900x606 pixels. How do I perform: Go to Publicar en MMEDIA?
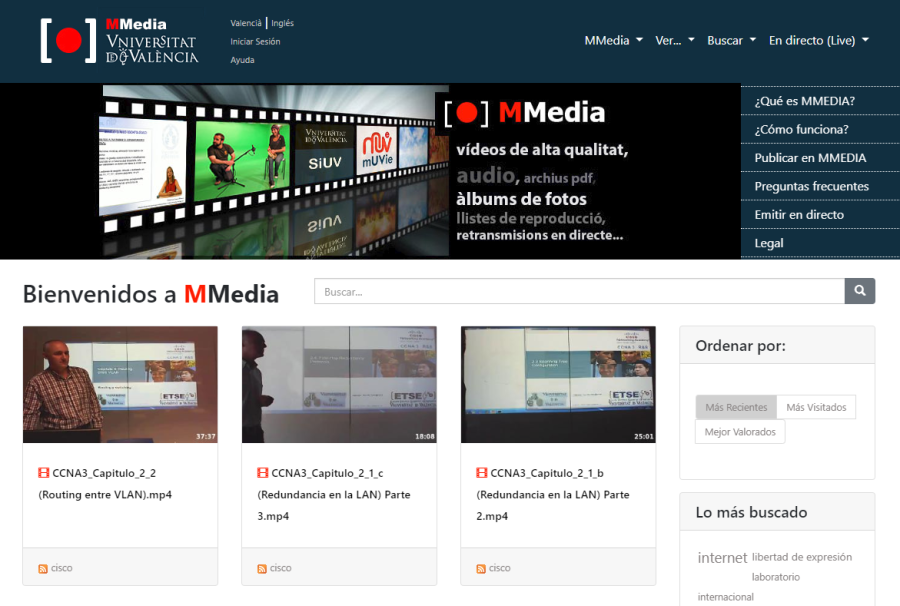tap(820, 158)
